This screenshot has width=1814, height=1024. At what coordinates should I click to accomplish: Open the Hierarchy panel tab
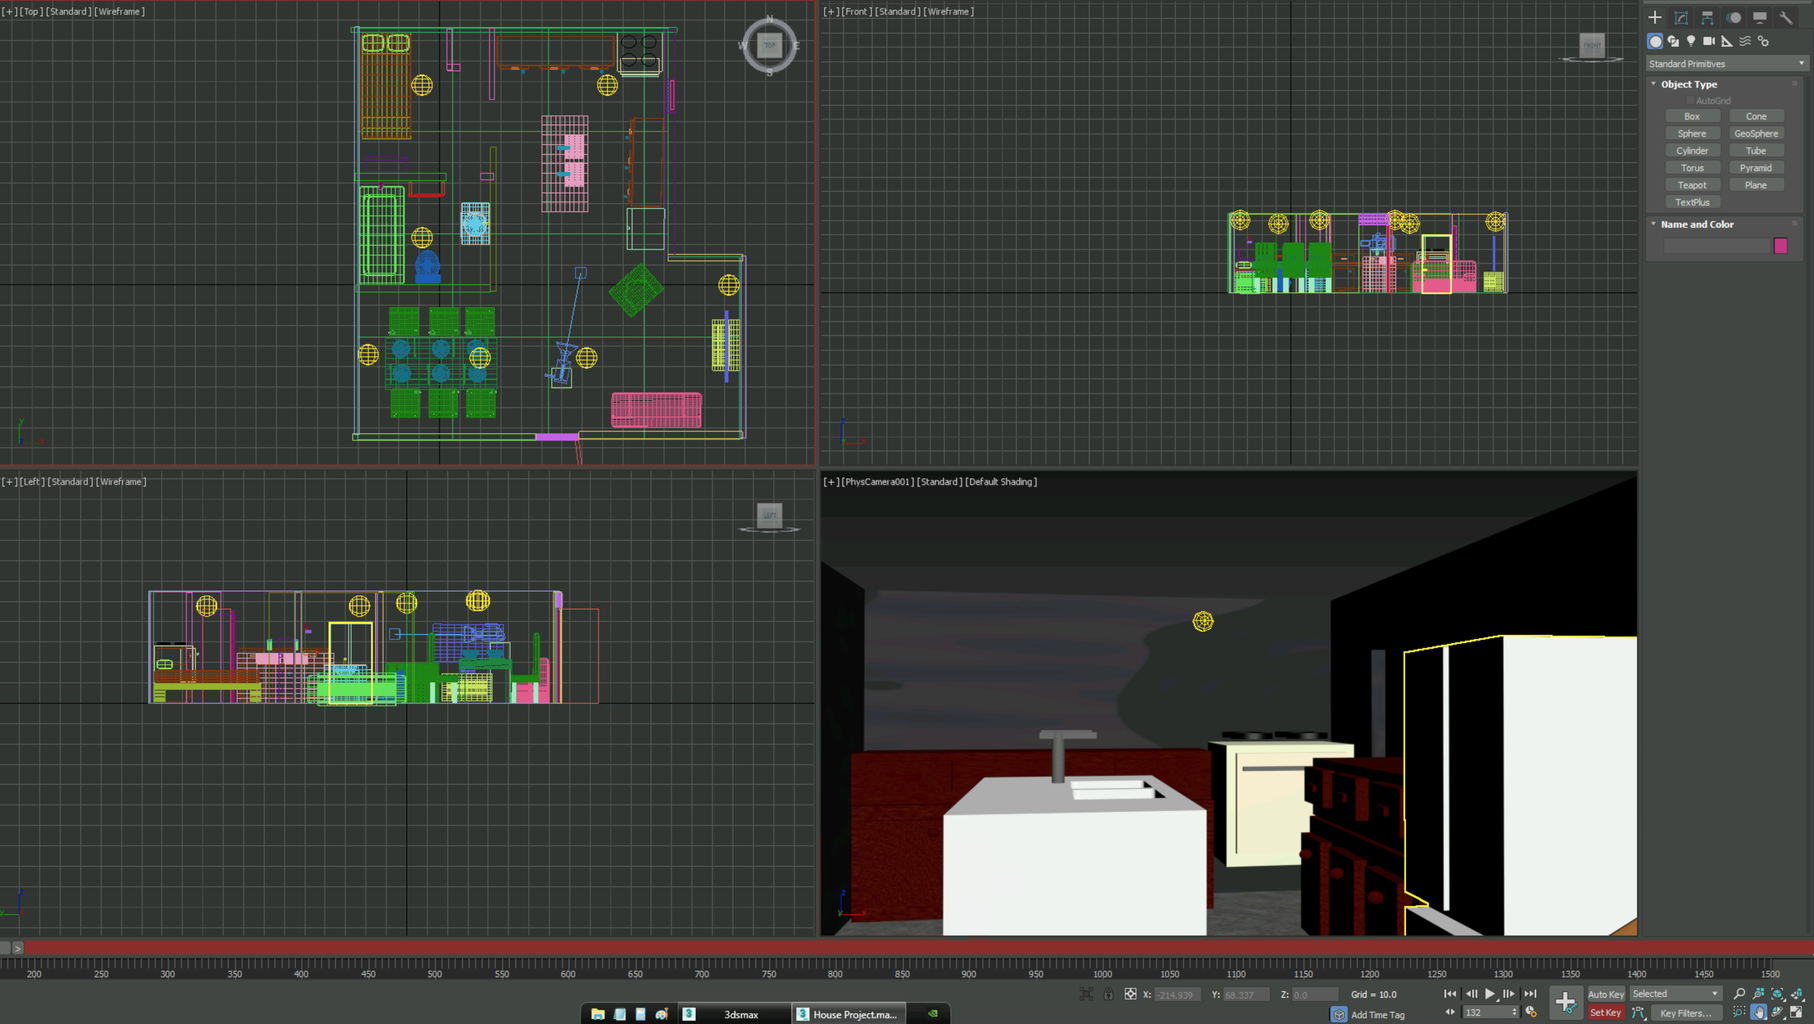coord(1707,17)
